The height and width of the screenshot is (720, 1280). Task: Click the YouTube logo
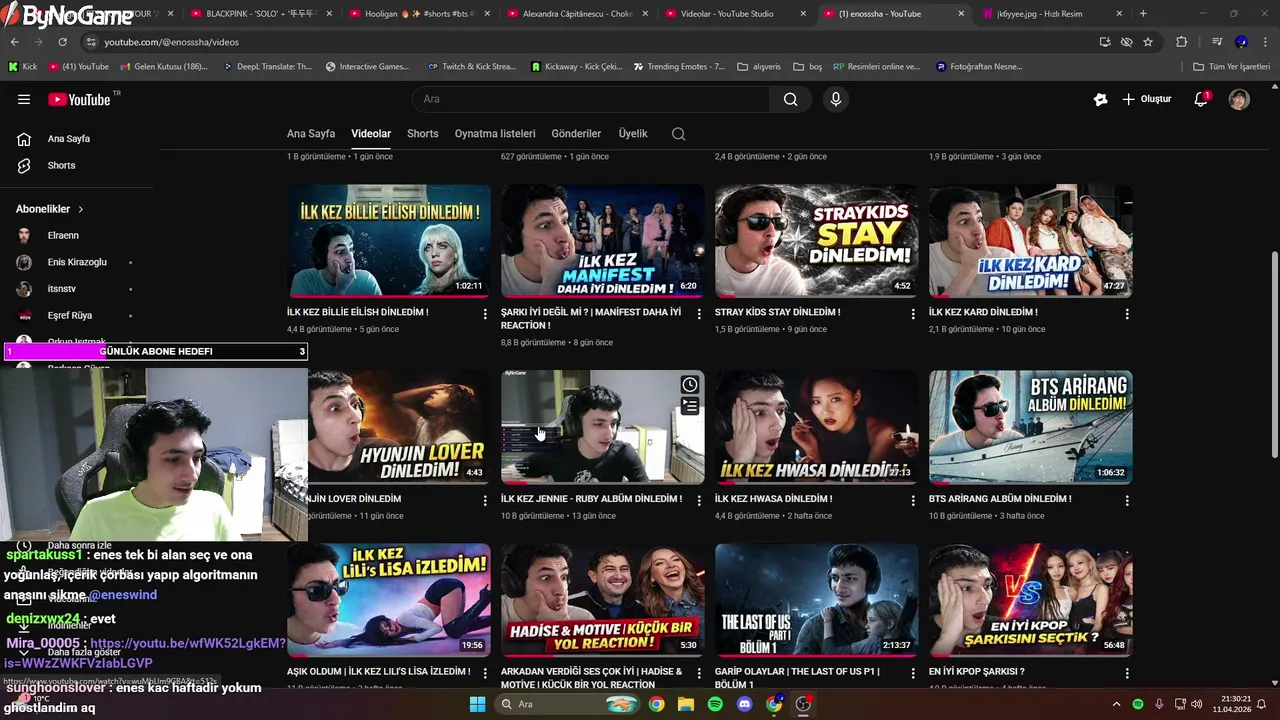(79, 99)
